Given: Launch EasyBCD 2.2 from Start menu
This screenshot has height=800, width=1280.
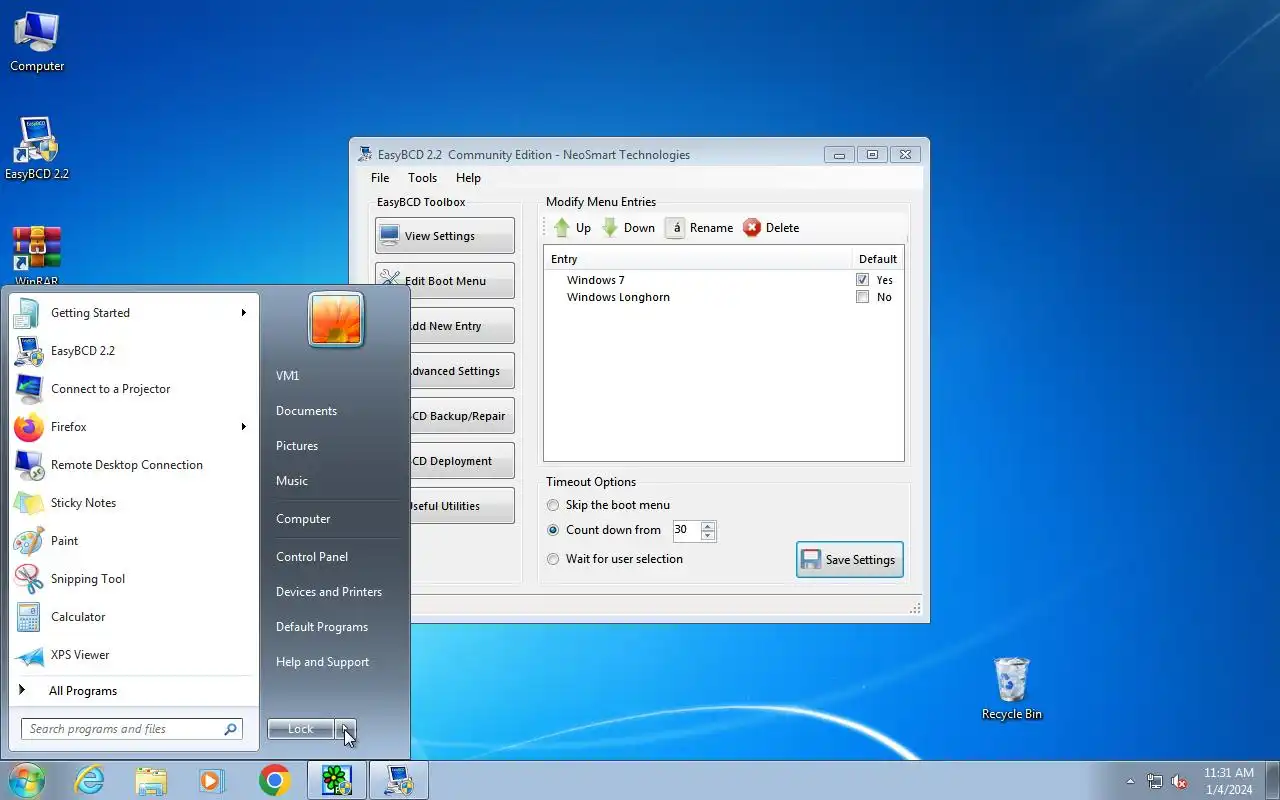Looking at the screenshot, I should point(133,351).
